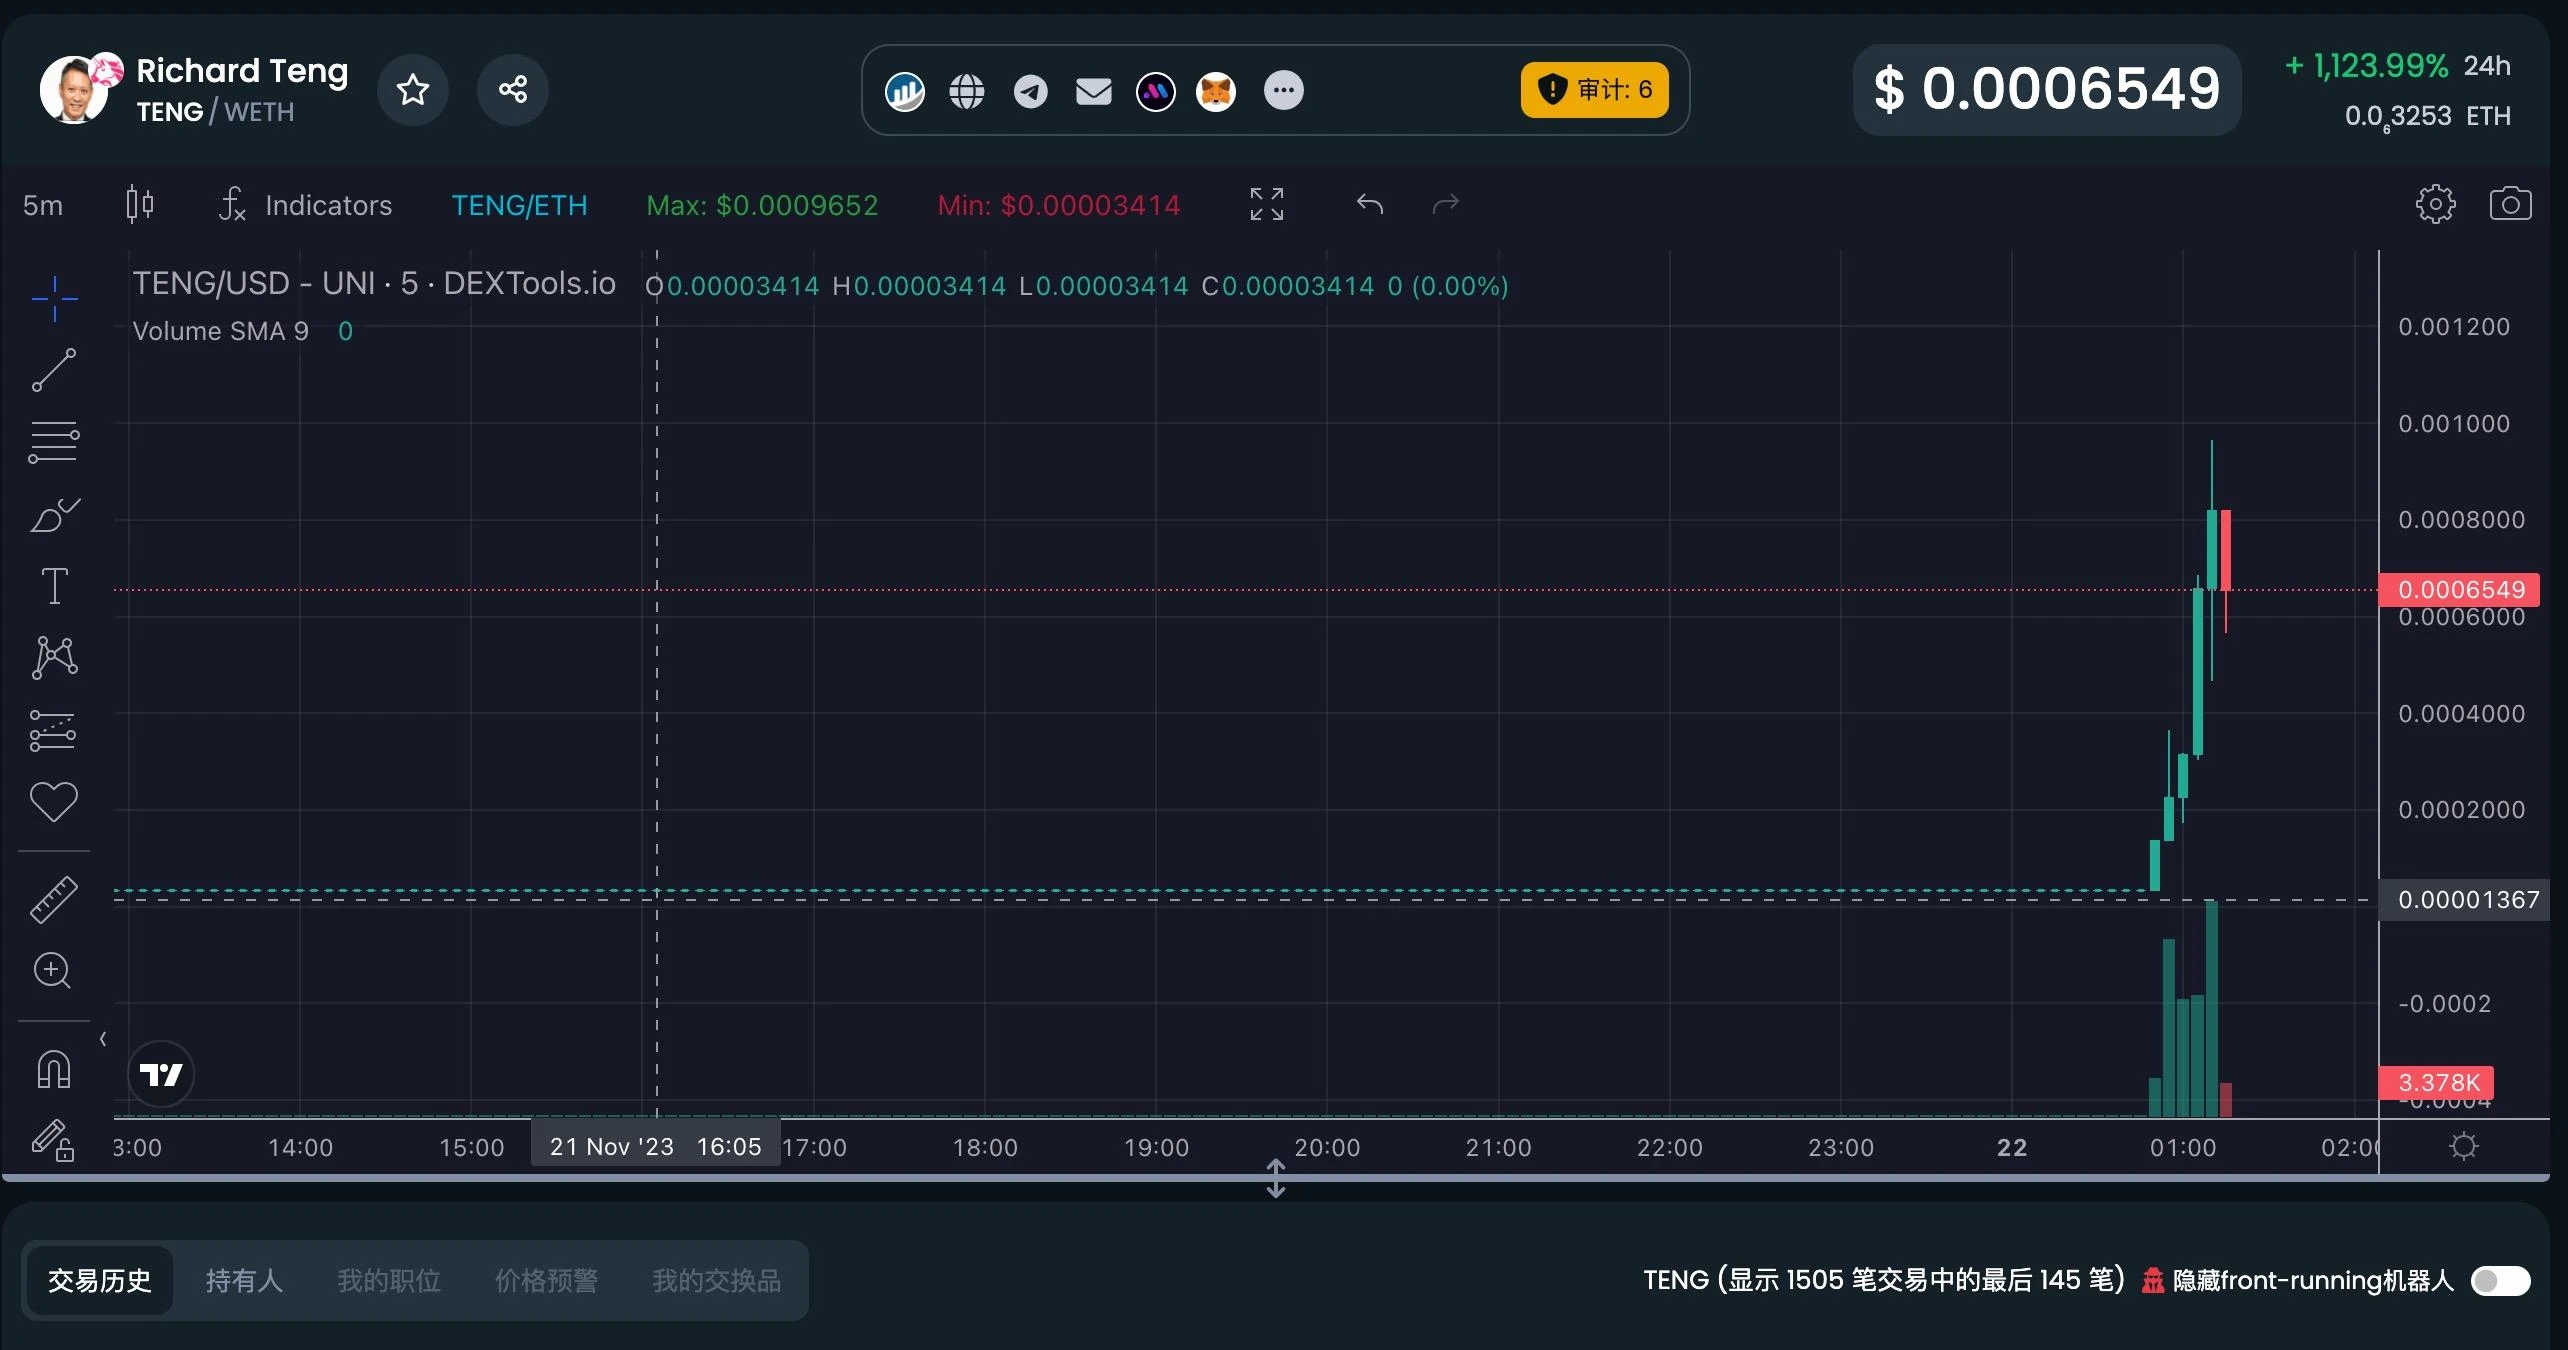The height and width of the screenshot is (1350, 2568).
Task: Open the candlestick chart style dropdown
Action: (x=140, y=204)
